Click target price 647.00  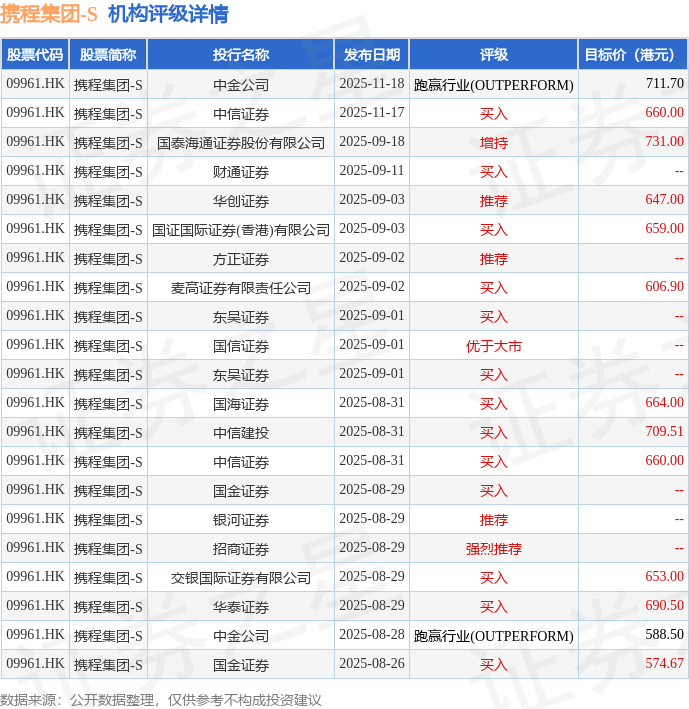point(665,199)
